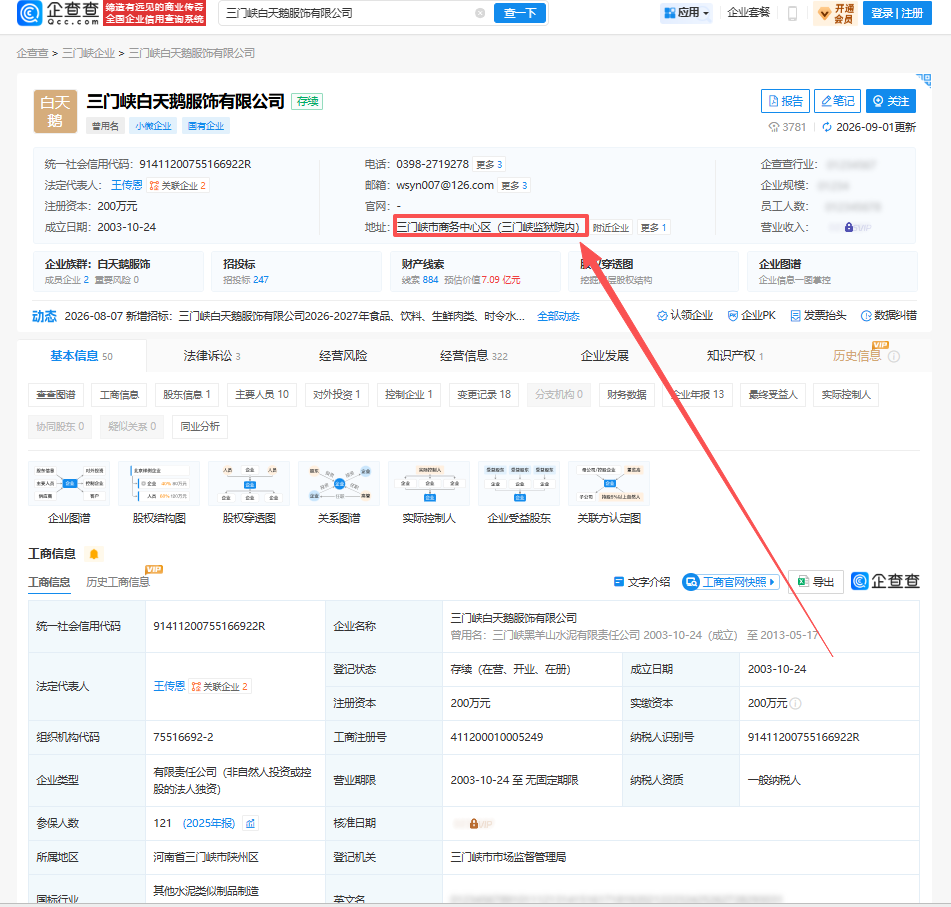Open the 财产线索 card
The width and height of the screenshot is (951, 907).
tap(476, 271)
